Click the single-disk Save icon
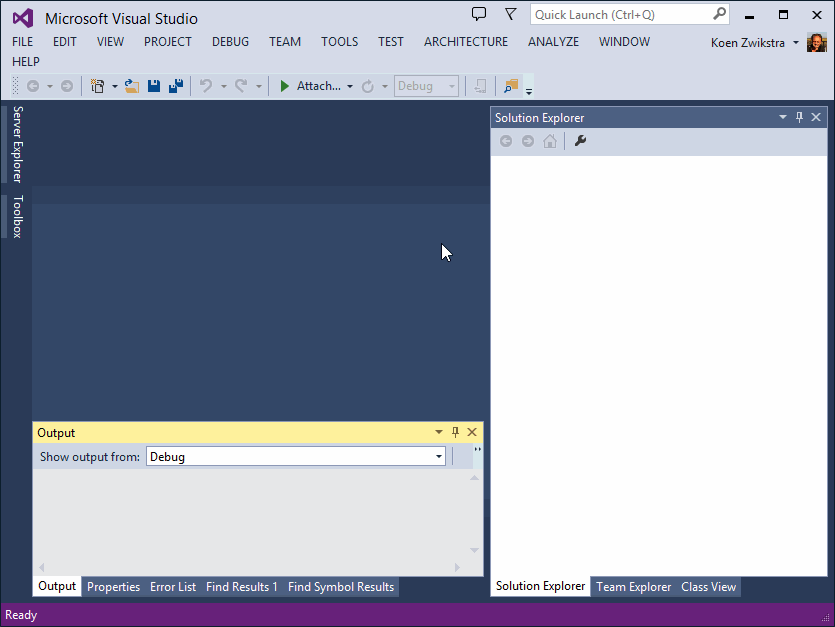The image size is (835, 627). tap(154, 86)
